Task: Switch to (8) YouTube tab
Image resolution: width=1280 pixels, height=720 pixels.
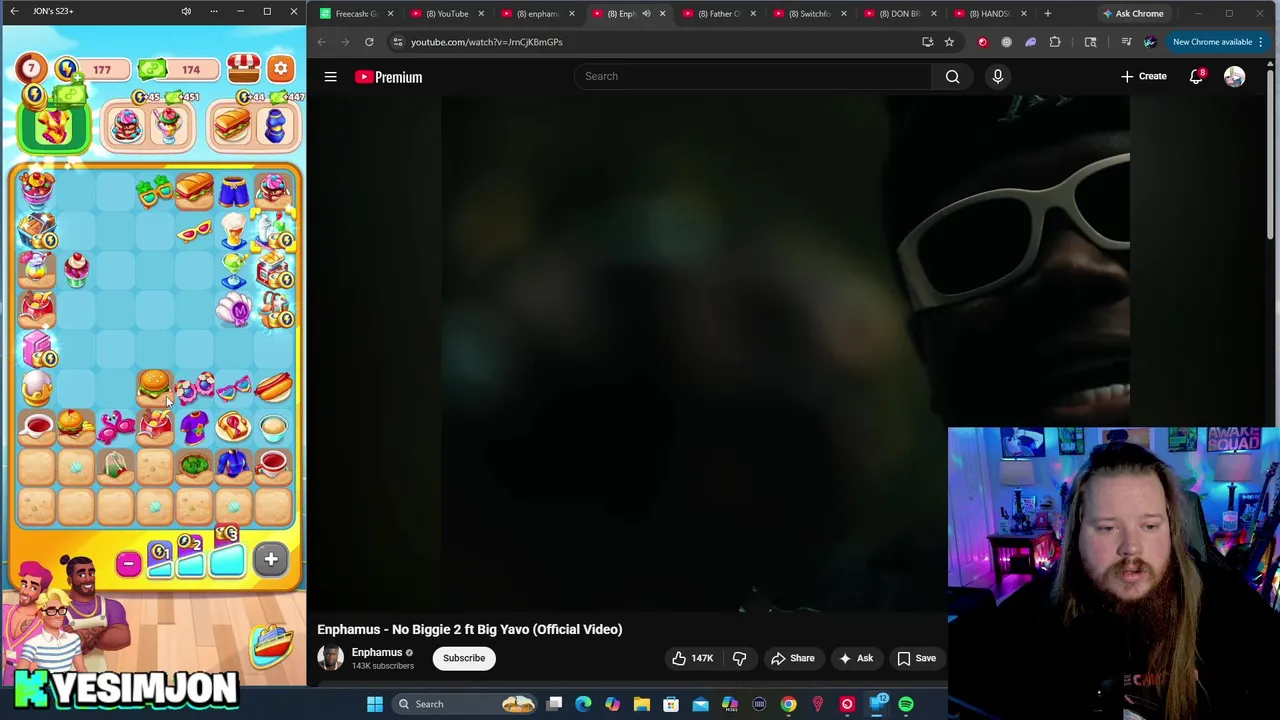Action: 446,14
